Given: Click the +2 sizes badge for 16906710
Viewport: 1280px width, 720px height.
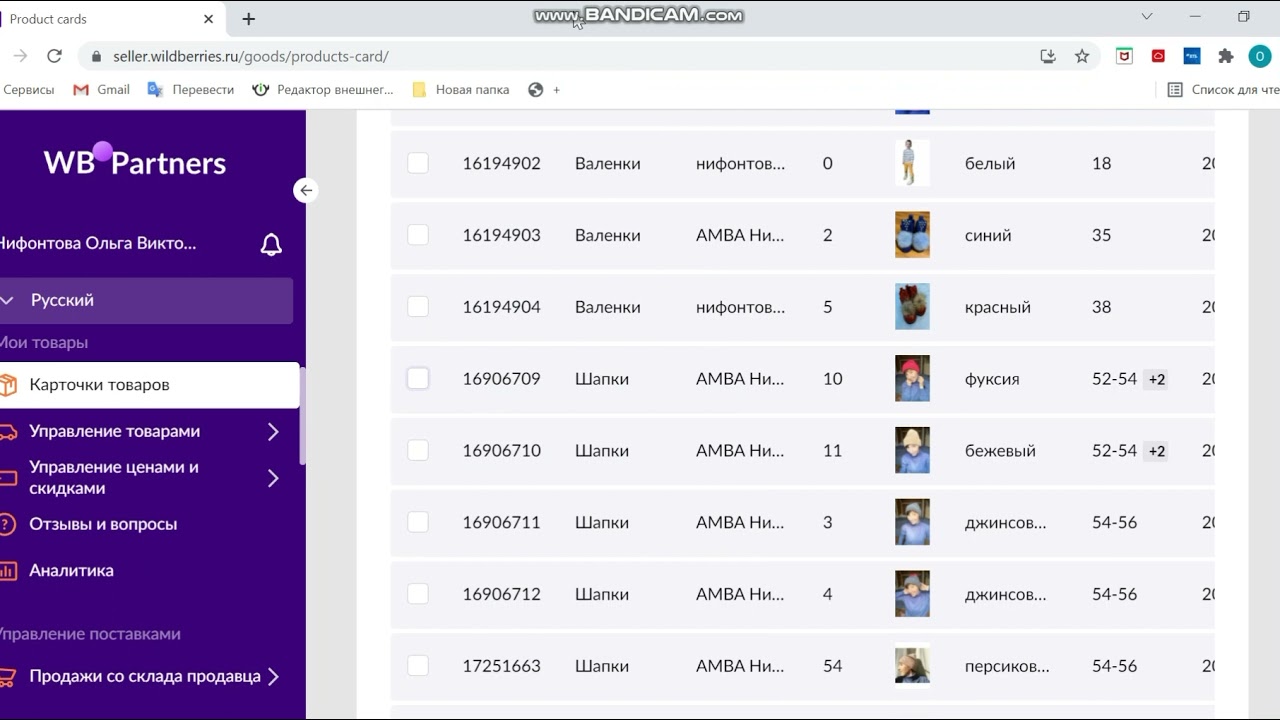Looking at the screenshot, I should [x=1156, y=451].
